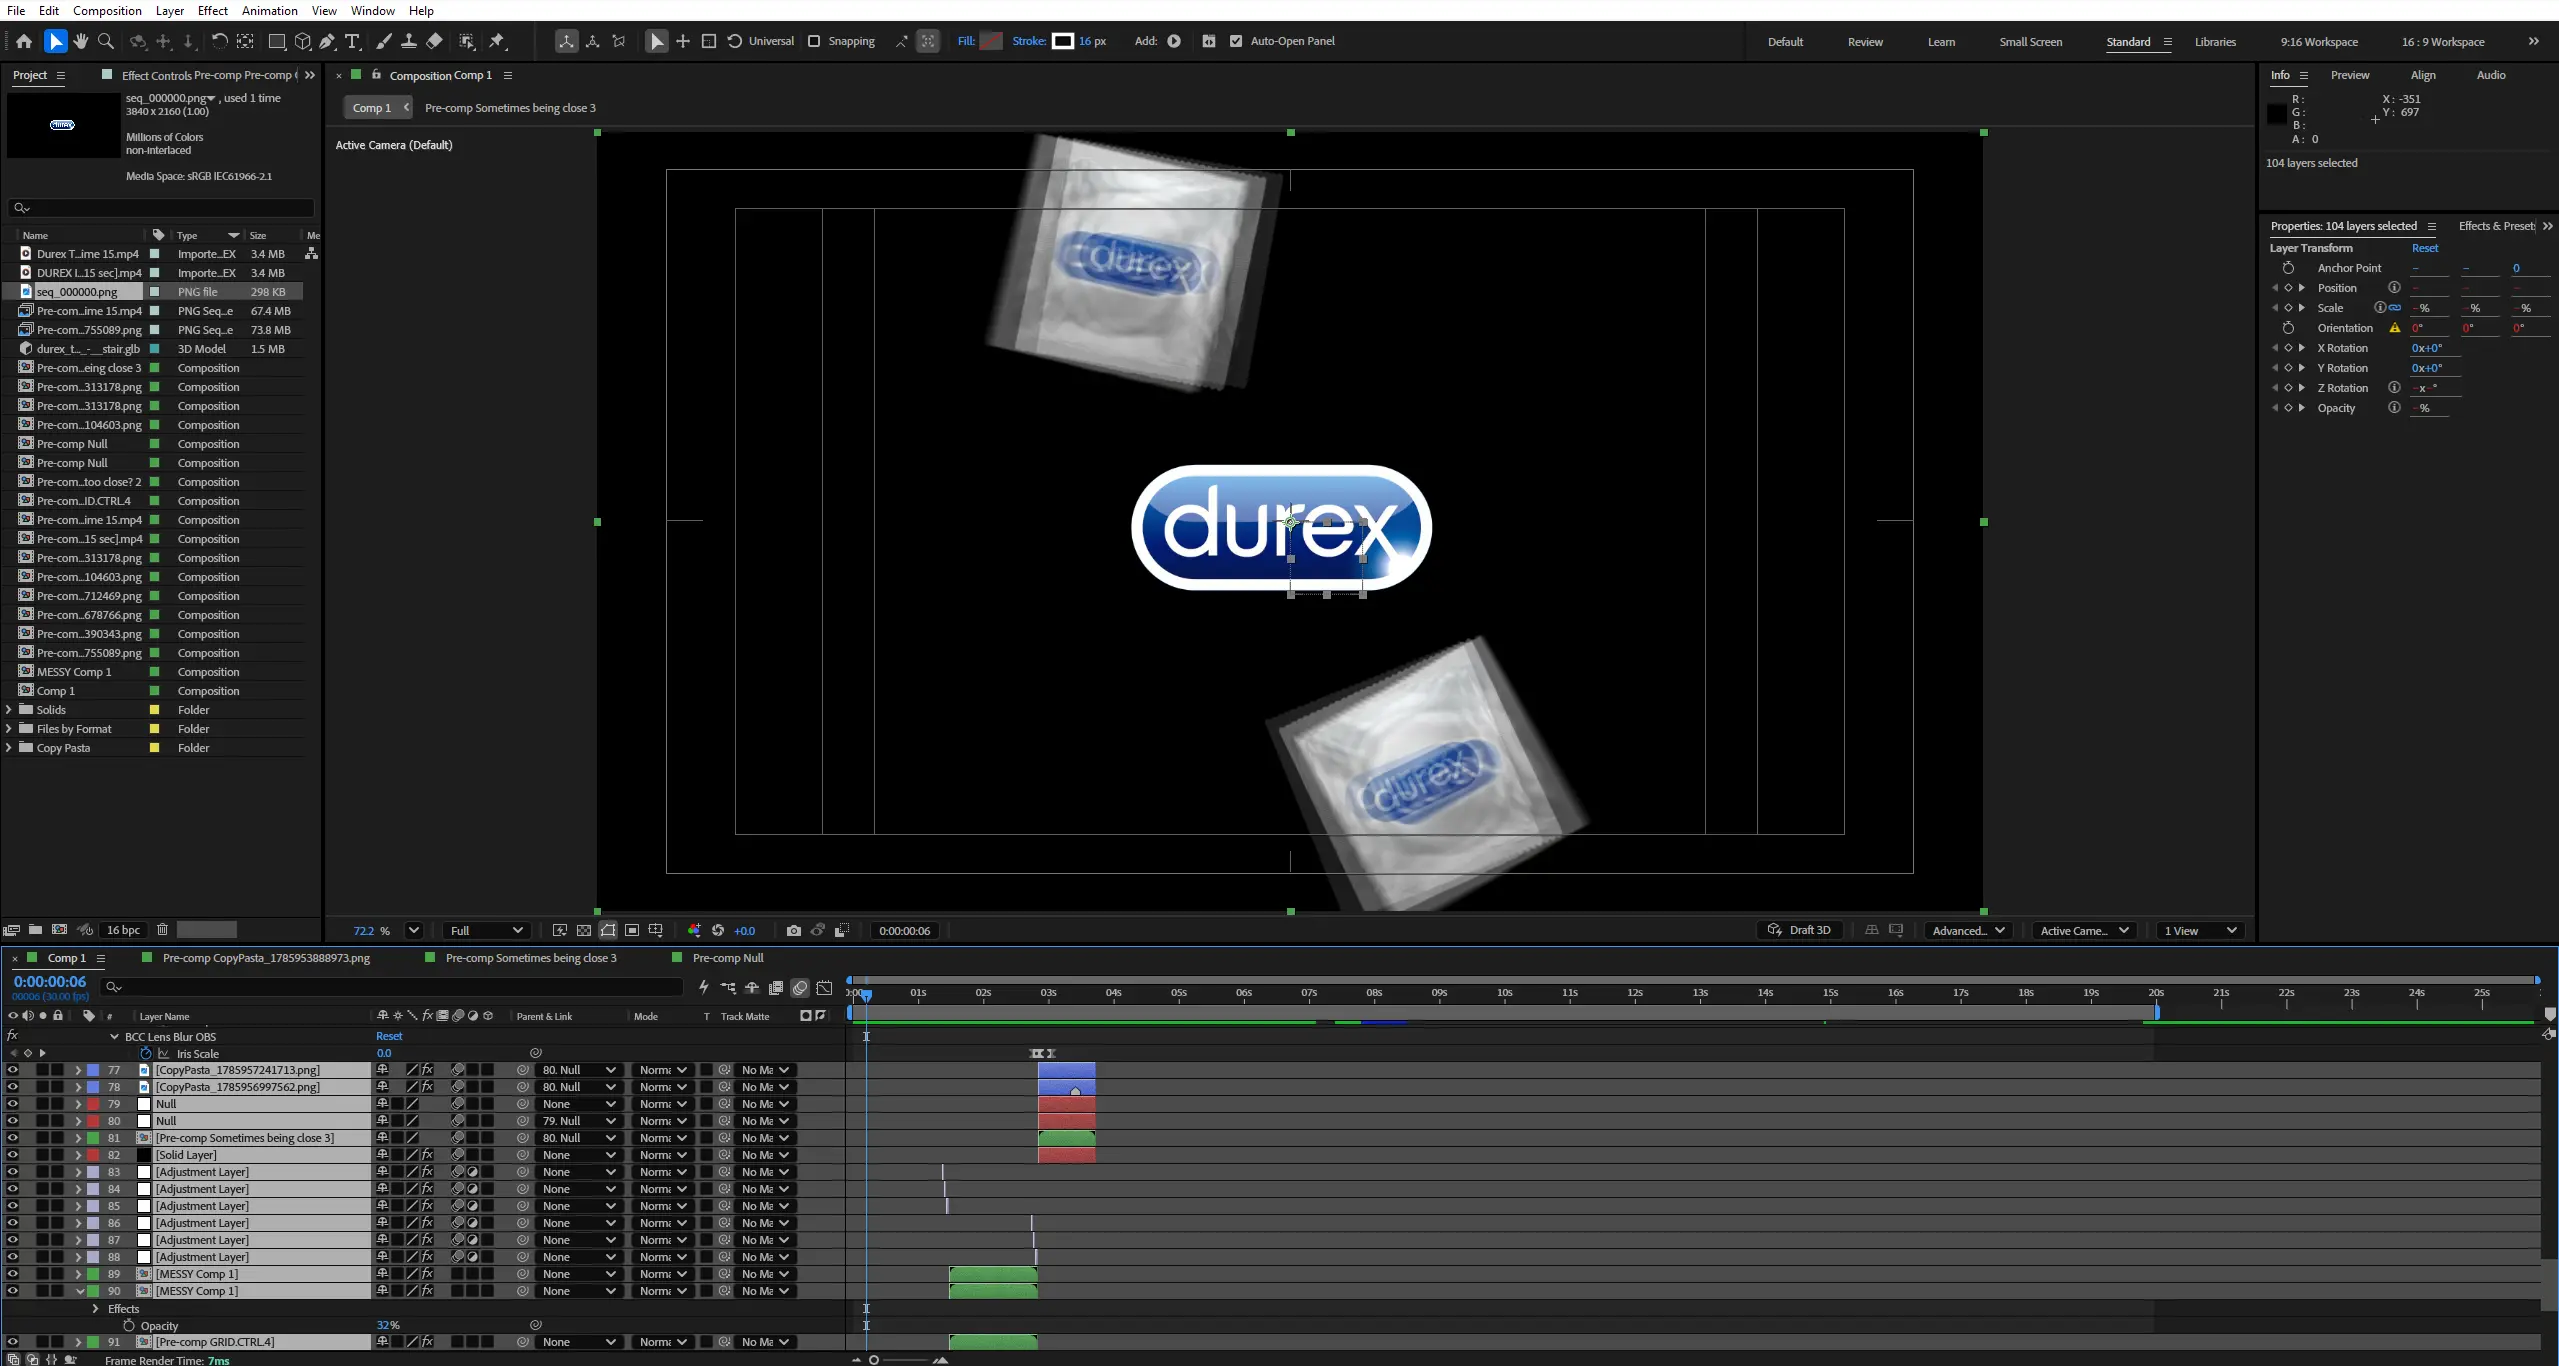Open the Animation menu

point(269,11)
